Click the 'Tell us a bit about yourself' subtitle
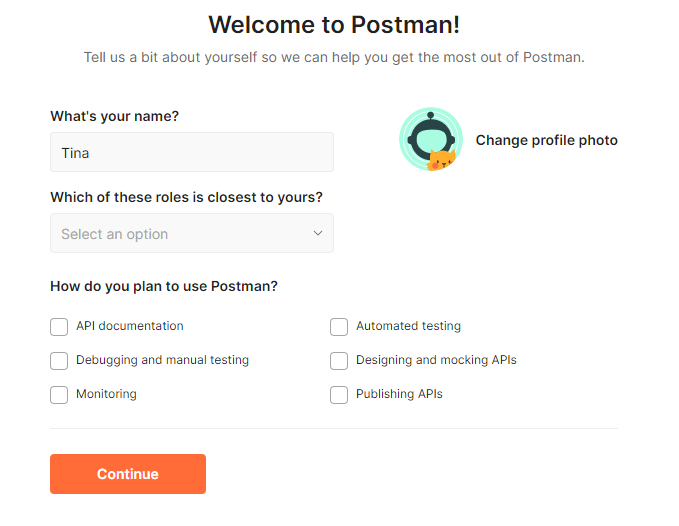Screen dimensions: 679x526 pos(334,57)
